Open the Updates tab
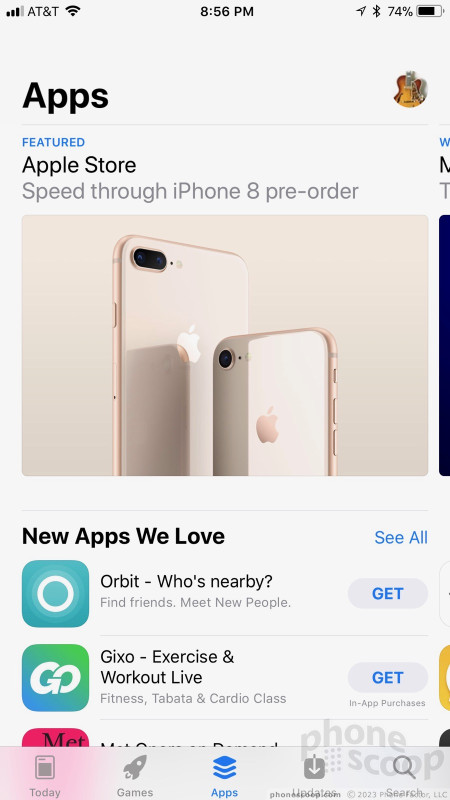The height and width of the screenshot is (800, 450). click(314, 776)
